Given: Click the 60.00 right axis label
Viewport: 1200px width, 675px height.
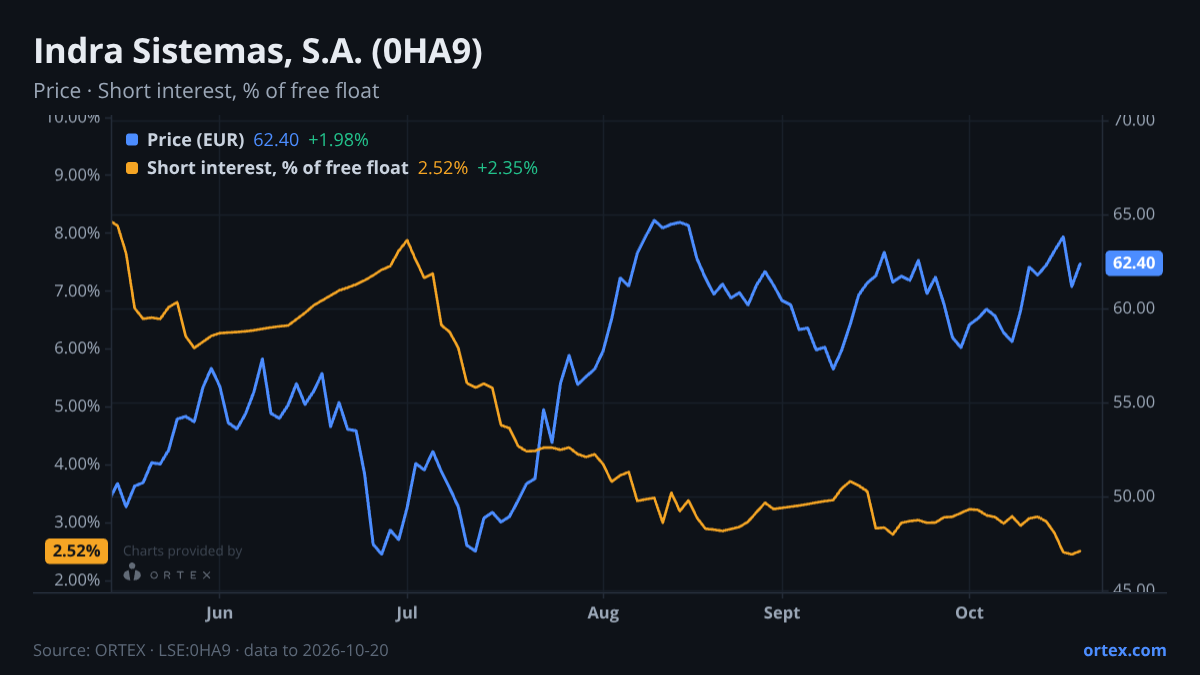Looking at the screenshot, I should (1134, 308).
